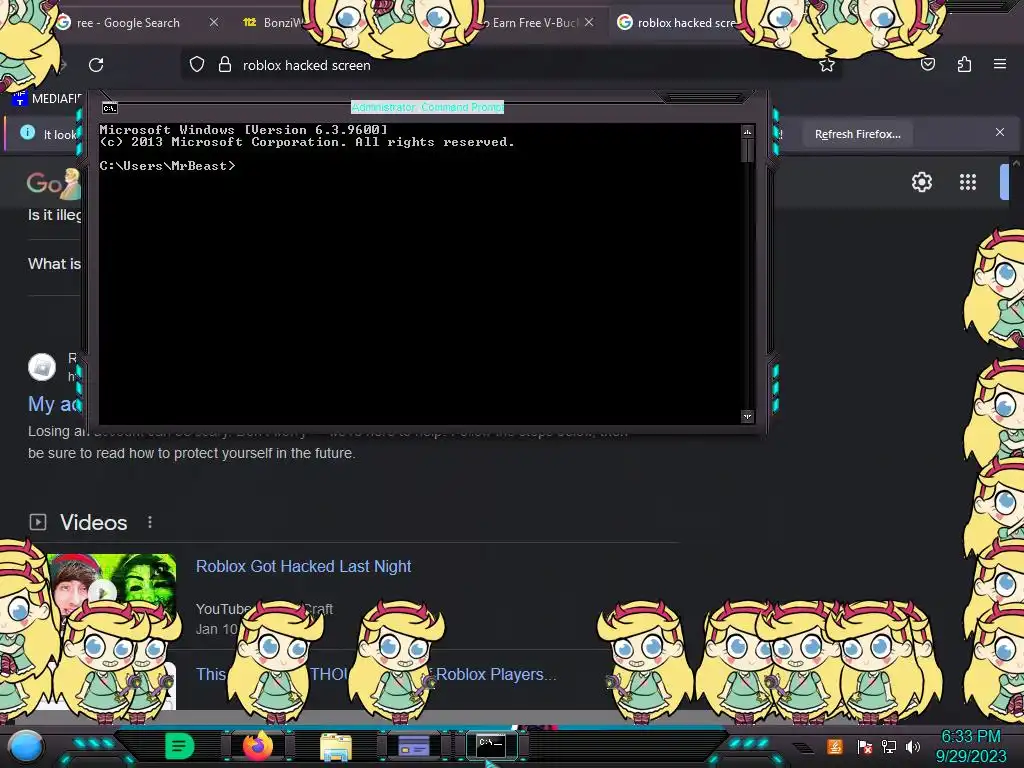Image resolution: width=1024 pixels, height=768 pixels.
Task: Open Firefox from the taskbar
Action: coord(257,746)
